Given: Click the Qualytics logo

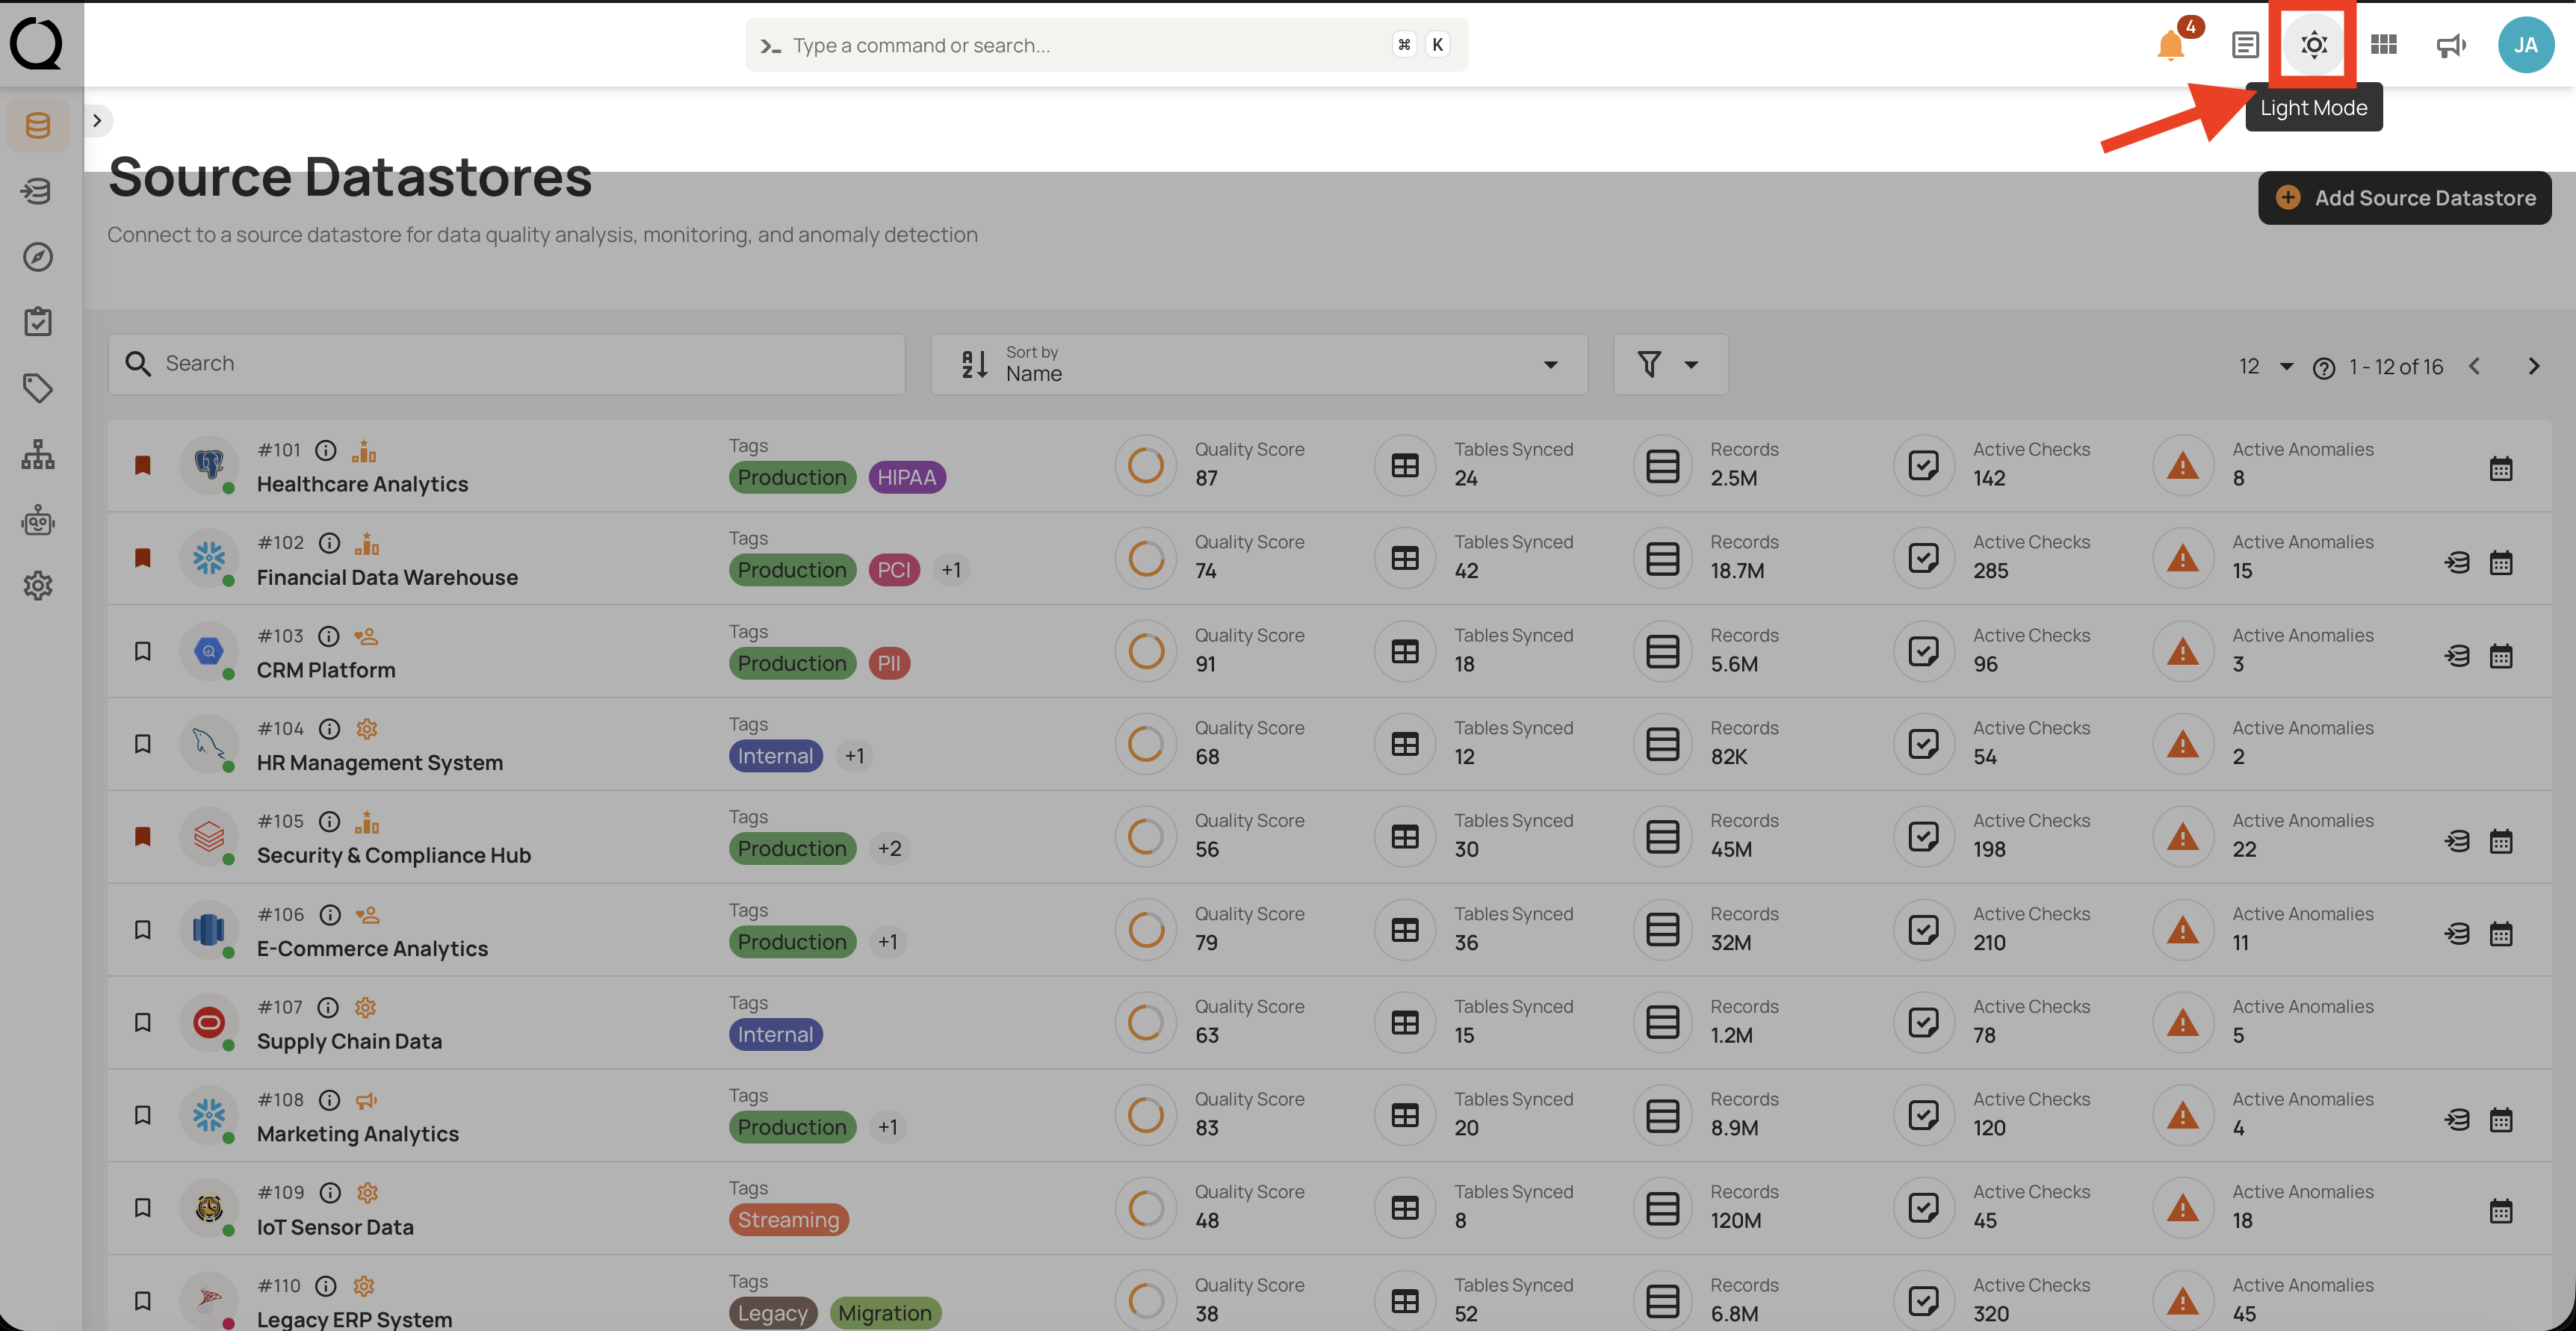Looking at the screenshot, I should 36,44.
